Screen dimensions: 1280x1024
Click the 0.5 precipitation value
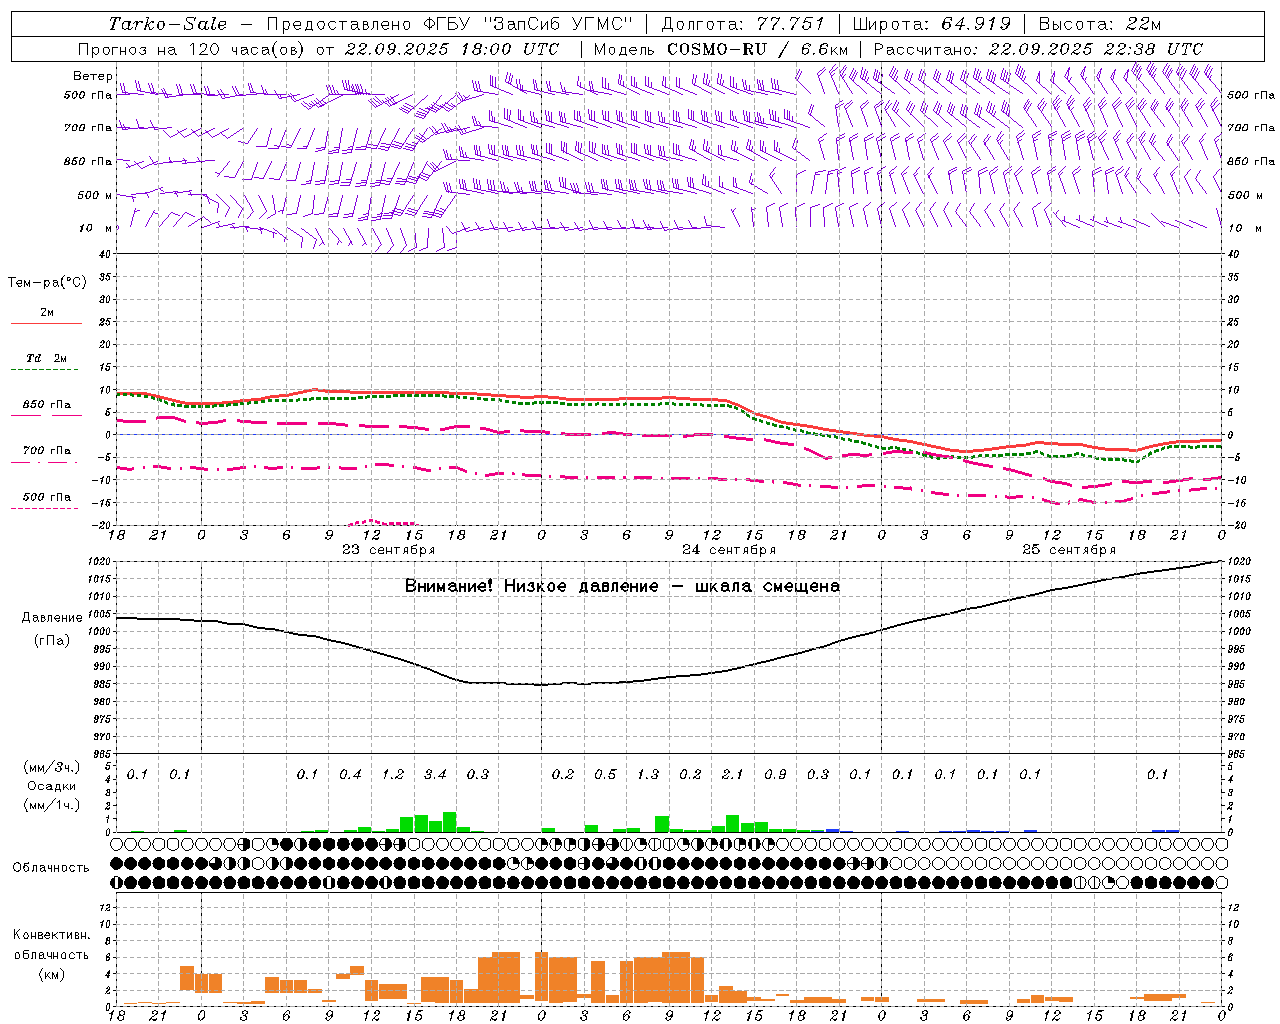(605, 774)
